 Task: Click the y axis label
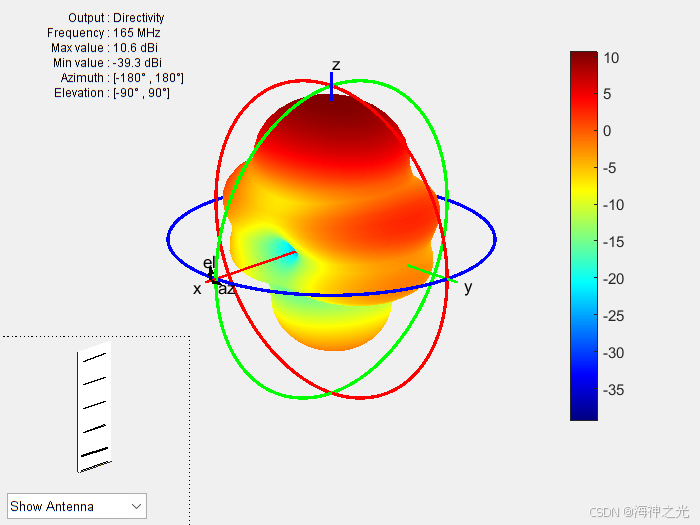(468, 288)
